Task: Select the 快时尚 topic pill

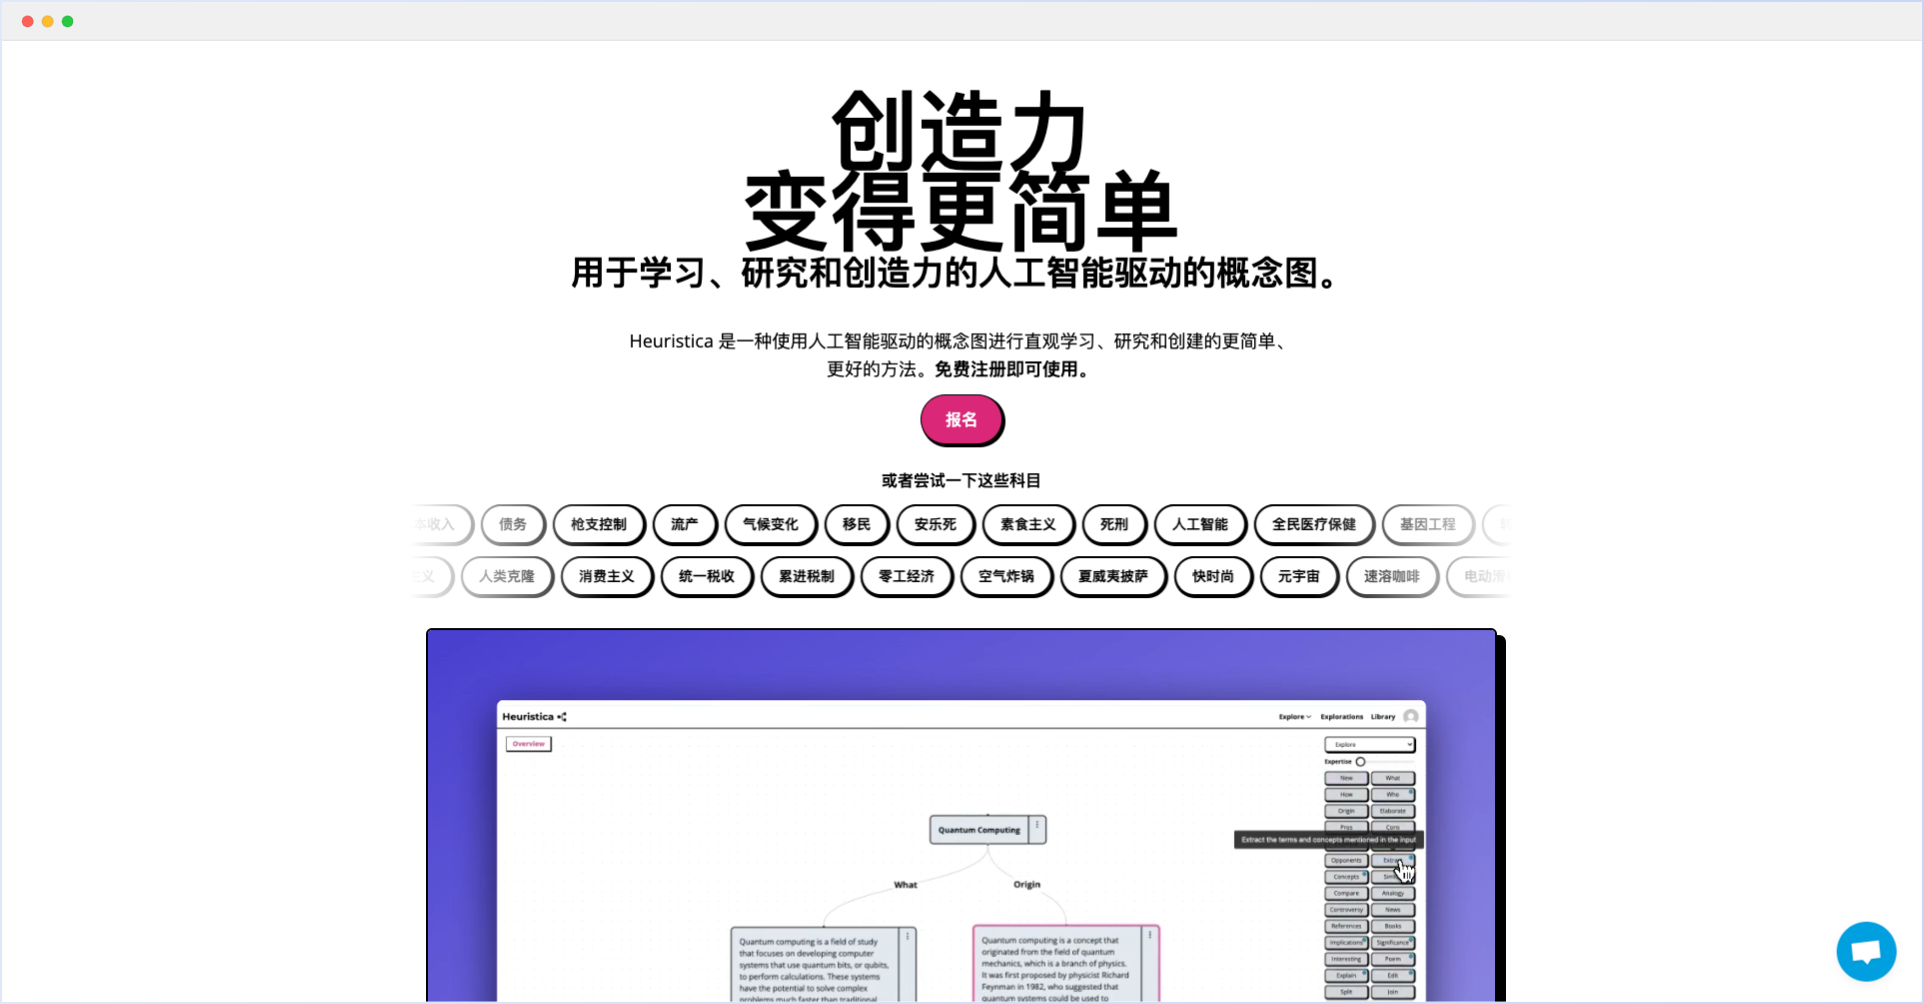Action: click(1213, 576)
